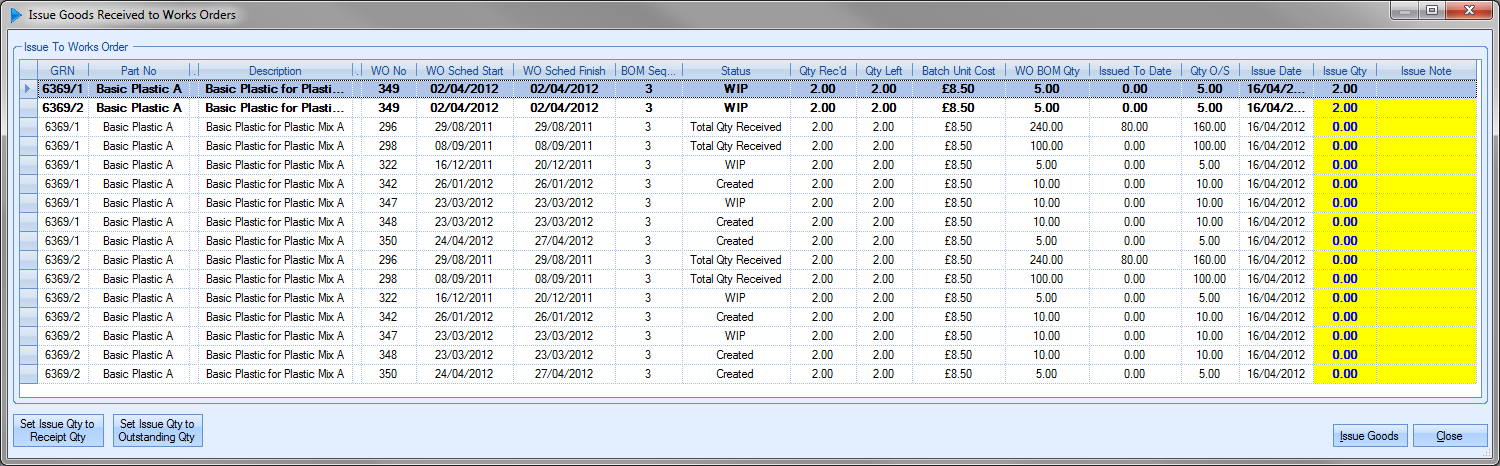
Task: Edit Issue Qty for GRN 6369/1 WO 296
Action: 1344,127
